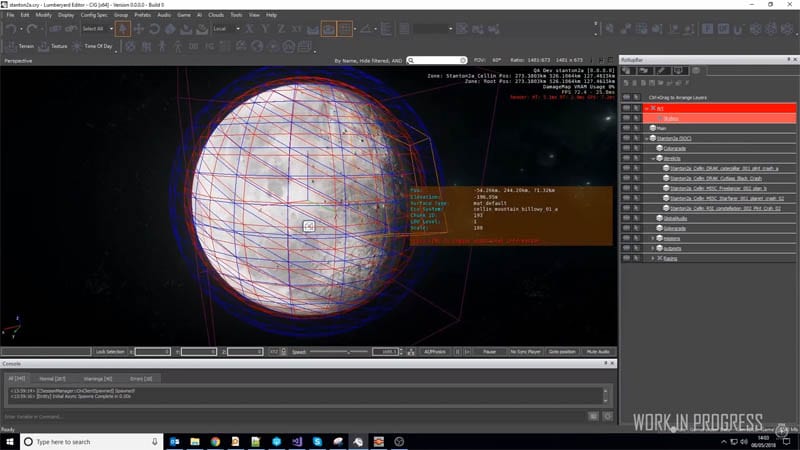
Task: Expand the missions layer group
Action: [x=653, y=238]
